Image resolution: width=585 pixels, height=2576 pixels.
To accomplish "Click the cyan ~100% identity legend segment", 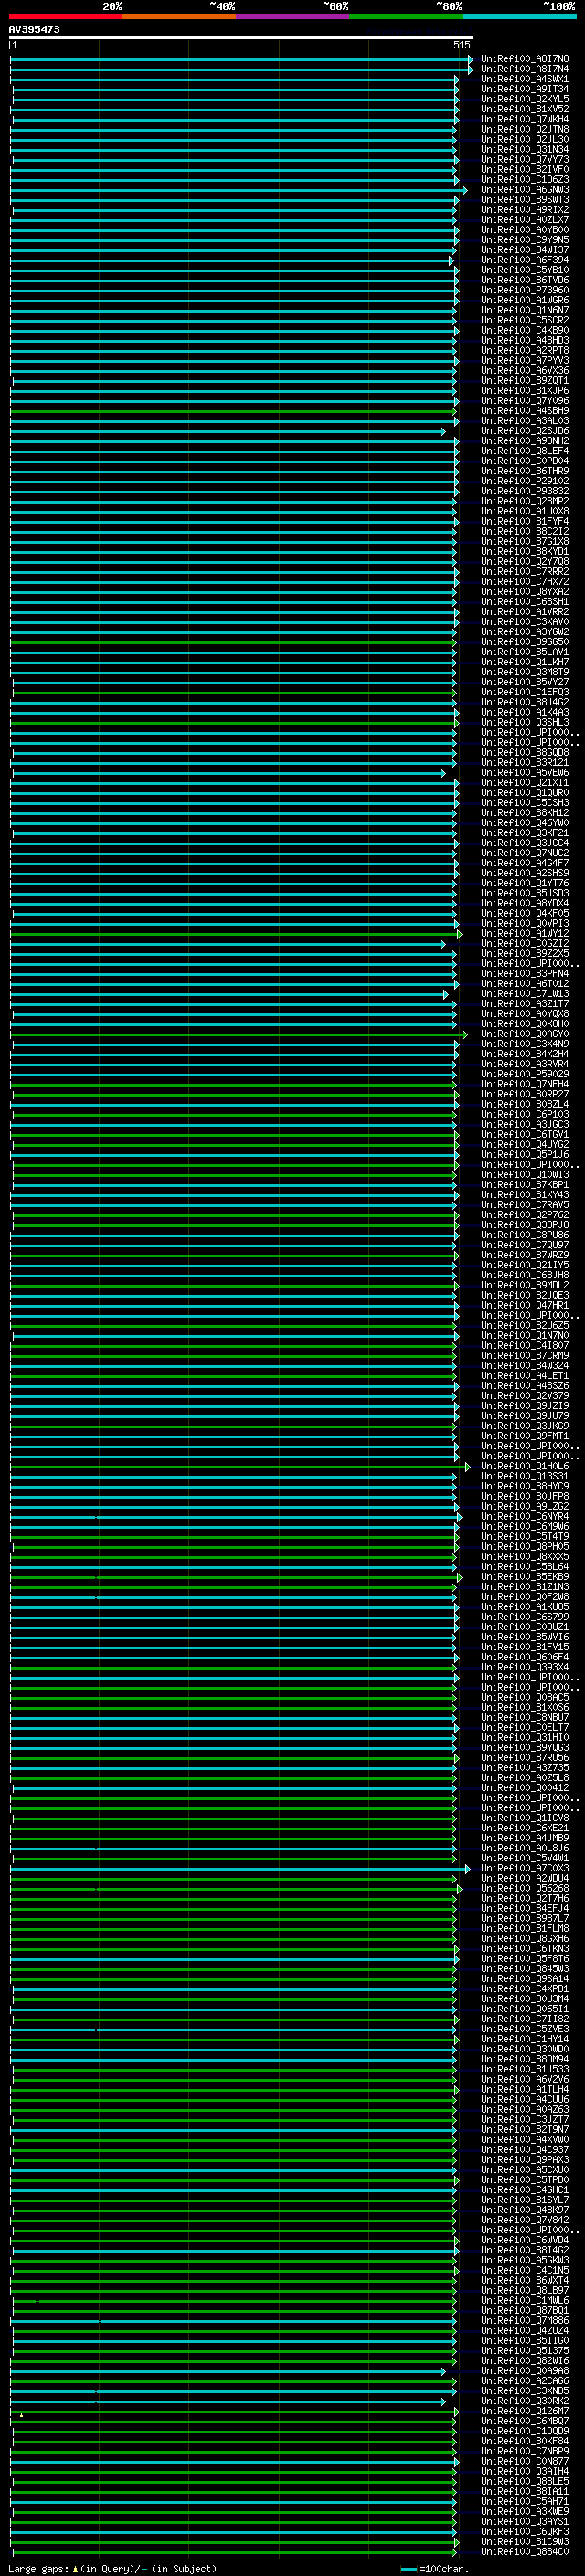I will [518, 16].
